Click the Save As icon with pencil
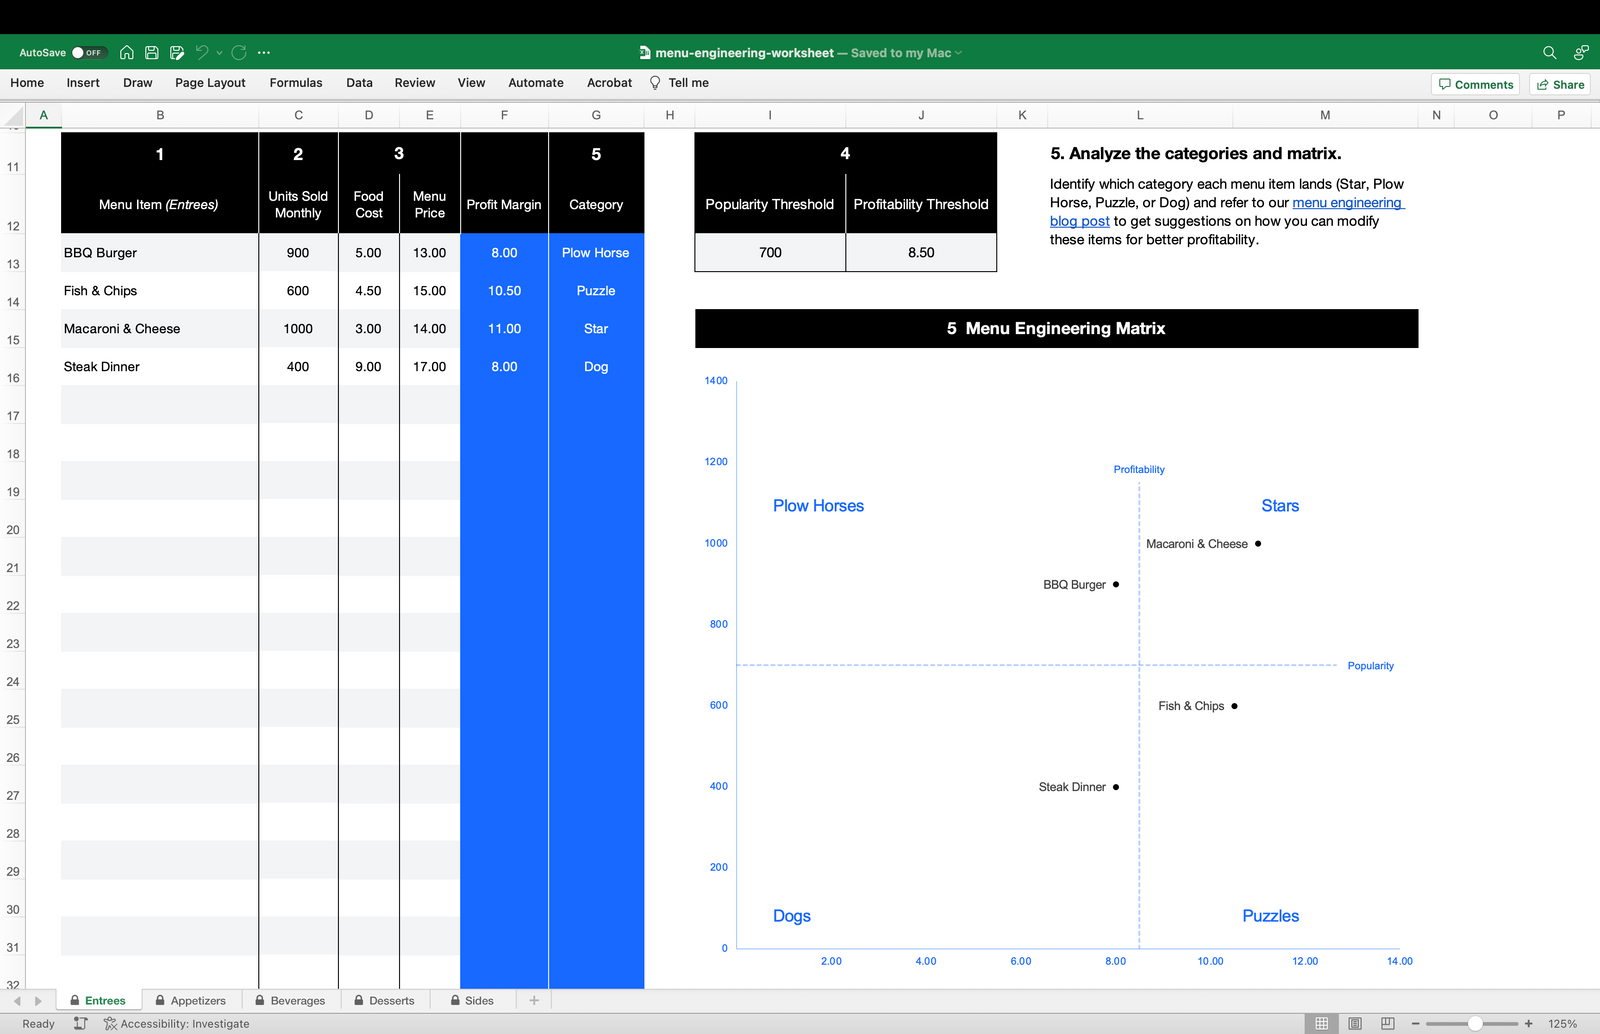Screen dimensions: 1600x1034 [x=177, y=53]
